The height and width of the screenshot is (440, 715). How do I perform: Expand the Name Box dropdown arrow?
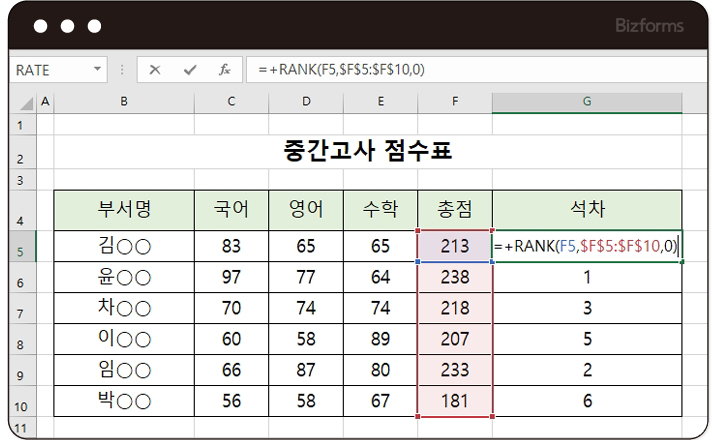(x=97, y=70)
